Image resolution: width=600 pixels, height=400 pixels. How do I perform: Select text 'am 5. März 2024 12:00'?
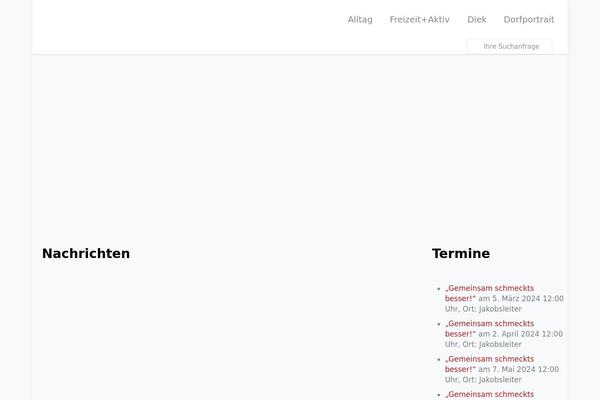tap(521, 299)
